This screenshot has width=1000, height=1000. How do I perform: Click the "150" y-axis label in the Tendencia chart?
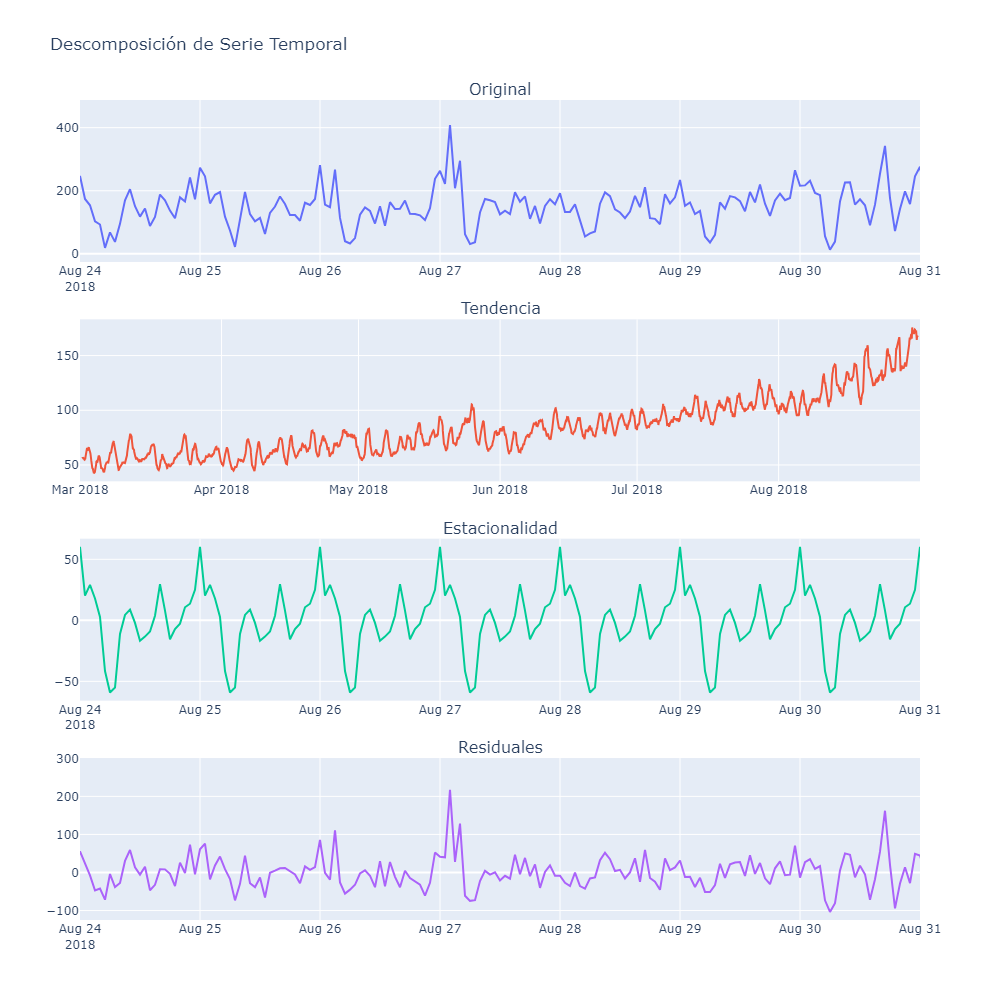[67, 356]
